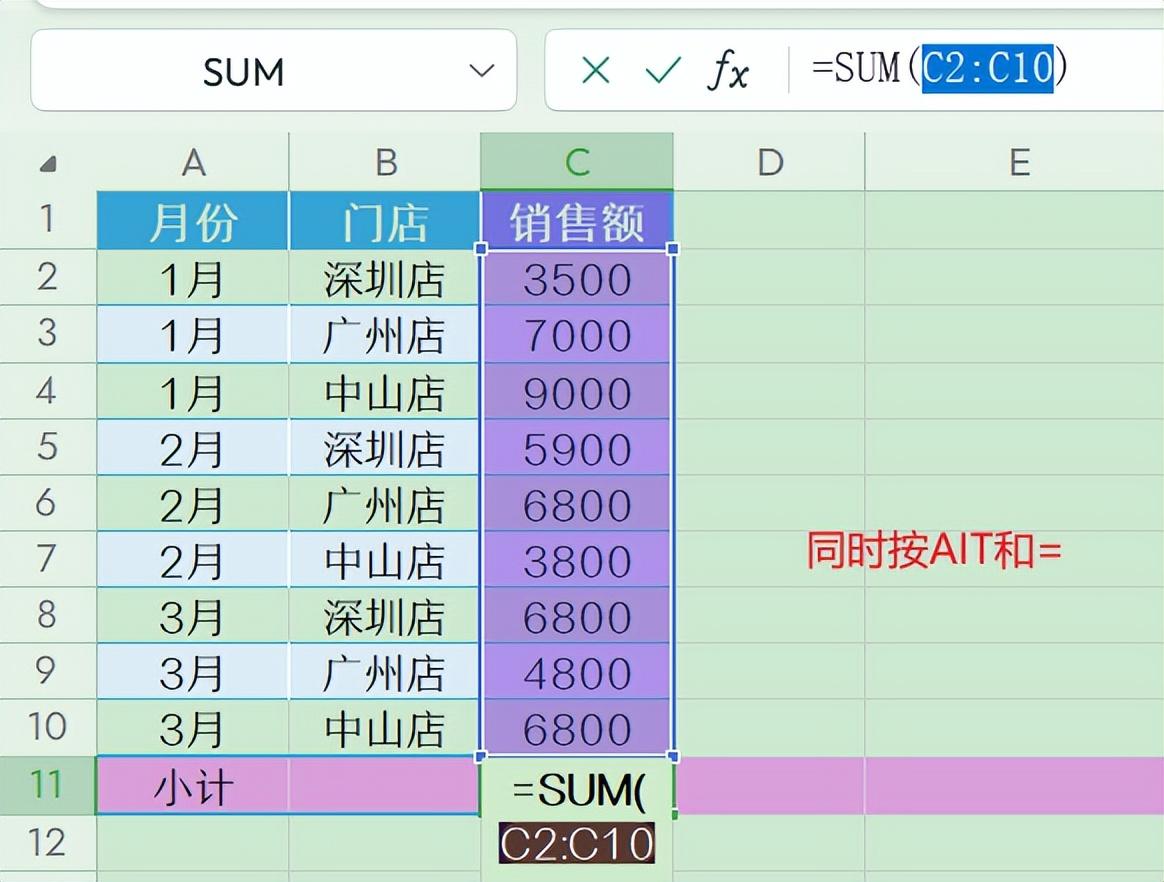1164x882 pixels.
Task: Select row 5 header
Action: tap(48, 446)
